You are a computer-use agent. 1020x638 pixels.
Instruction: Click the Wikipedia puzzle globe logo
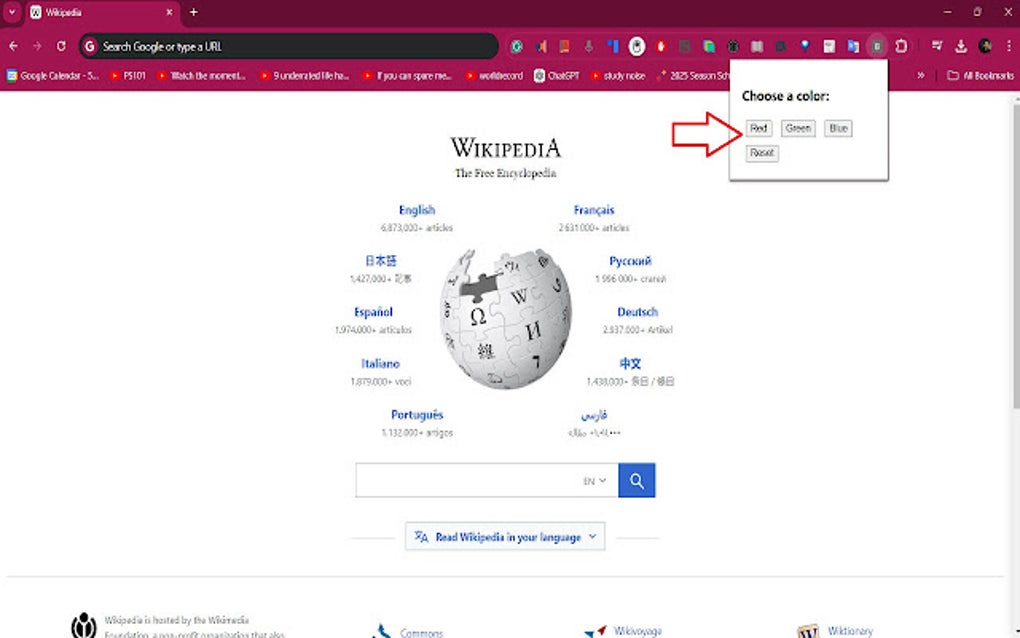505,319
